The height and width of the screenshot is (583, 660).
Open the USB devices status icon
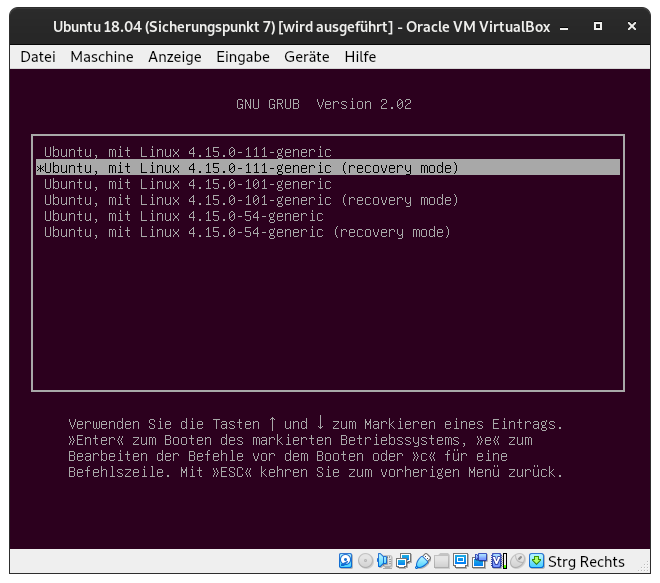coord(423,561)
